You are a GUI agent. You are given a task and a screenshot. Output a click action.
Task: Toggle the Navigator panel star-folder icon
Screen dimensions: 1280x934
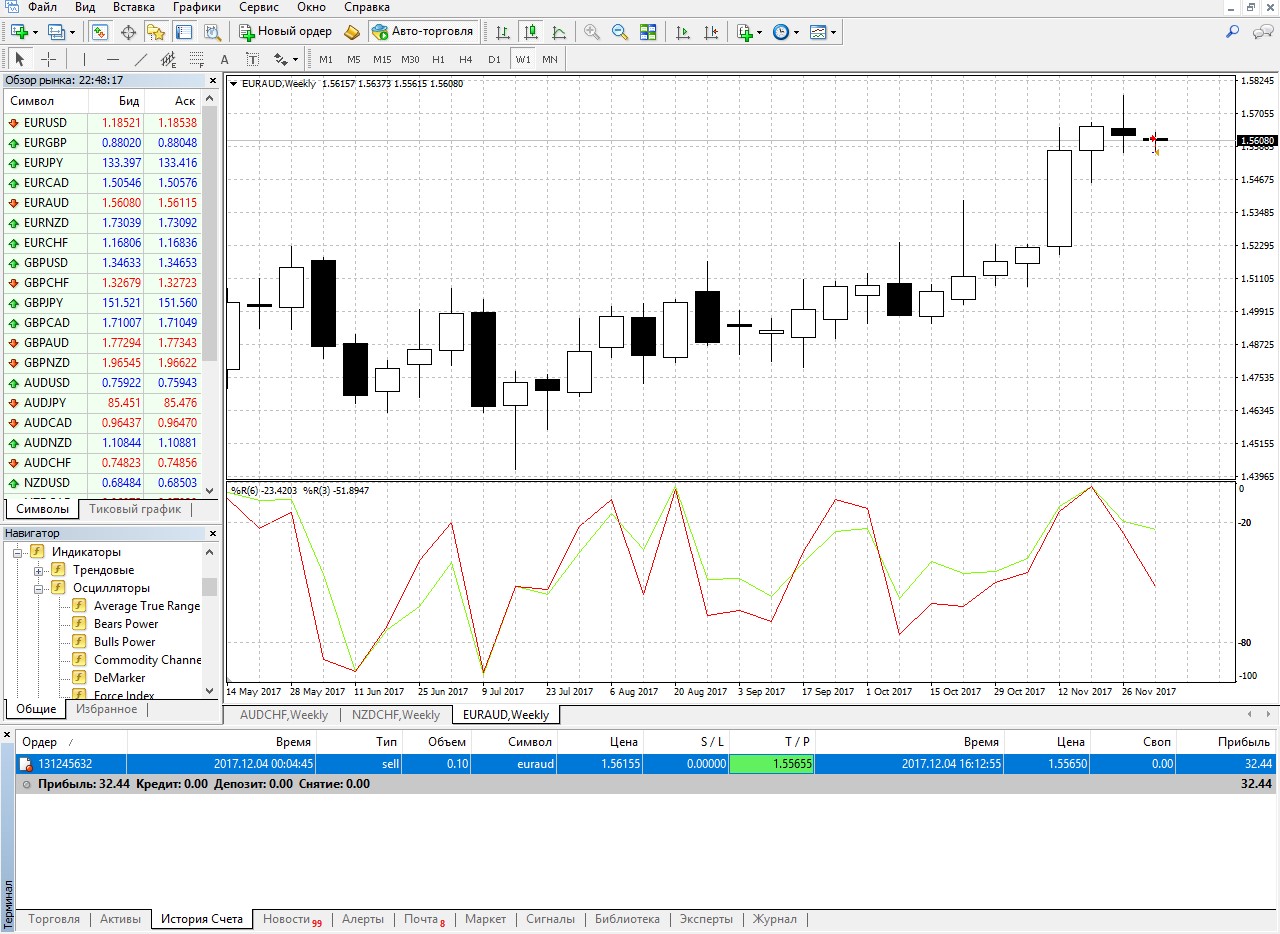[x=156, y=32]
